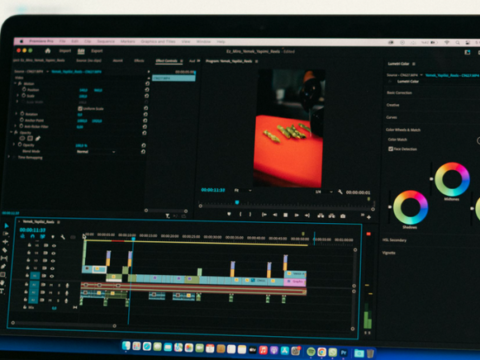Open the Blend Mode dropdown
The image size is (480, 360).
click(x=96, y=152)
